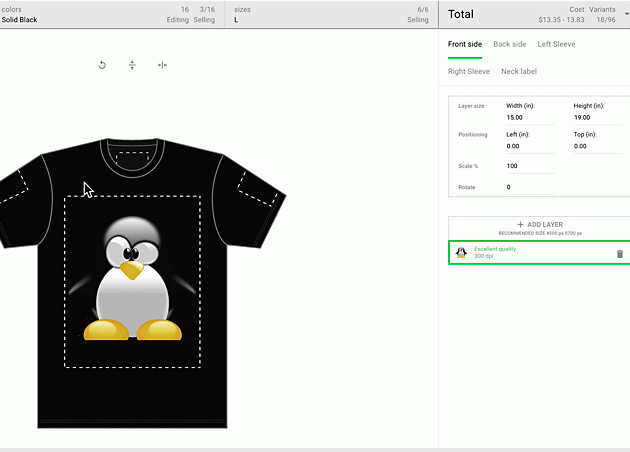630x452 pixels.
Task: Click the Width input field
Action: point(530,118)
